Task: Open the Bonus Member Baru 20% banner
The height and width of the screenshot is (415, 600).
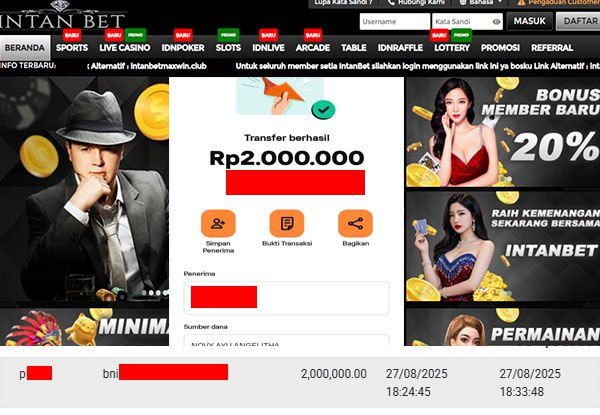Action: (x=503, y=132)
